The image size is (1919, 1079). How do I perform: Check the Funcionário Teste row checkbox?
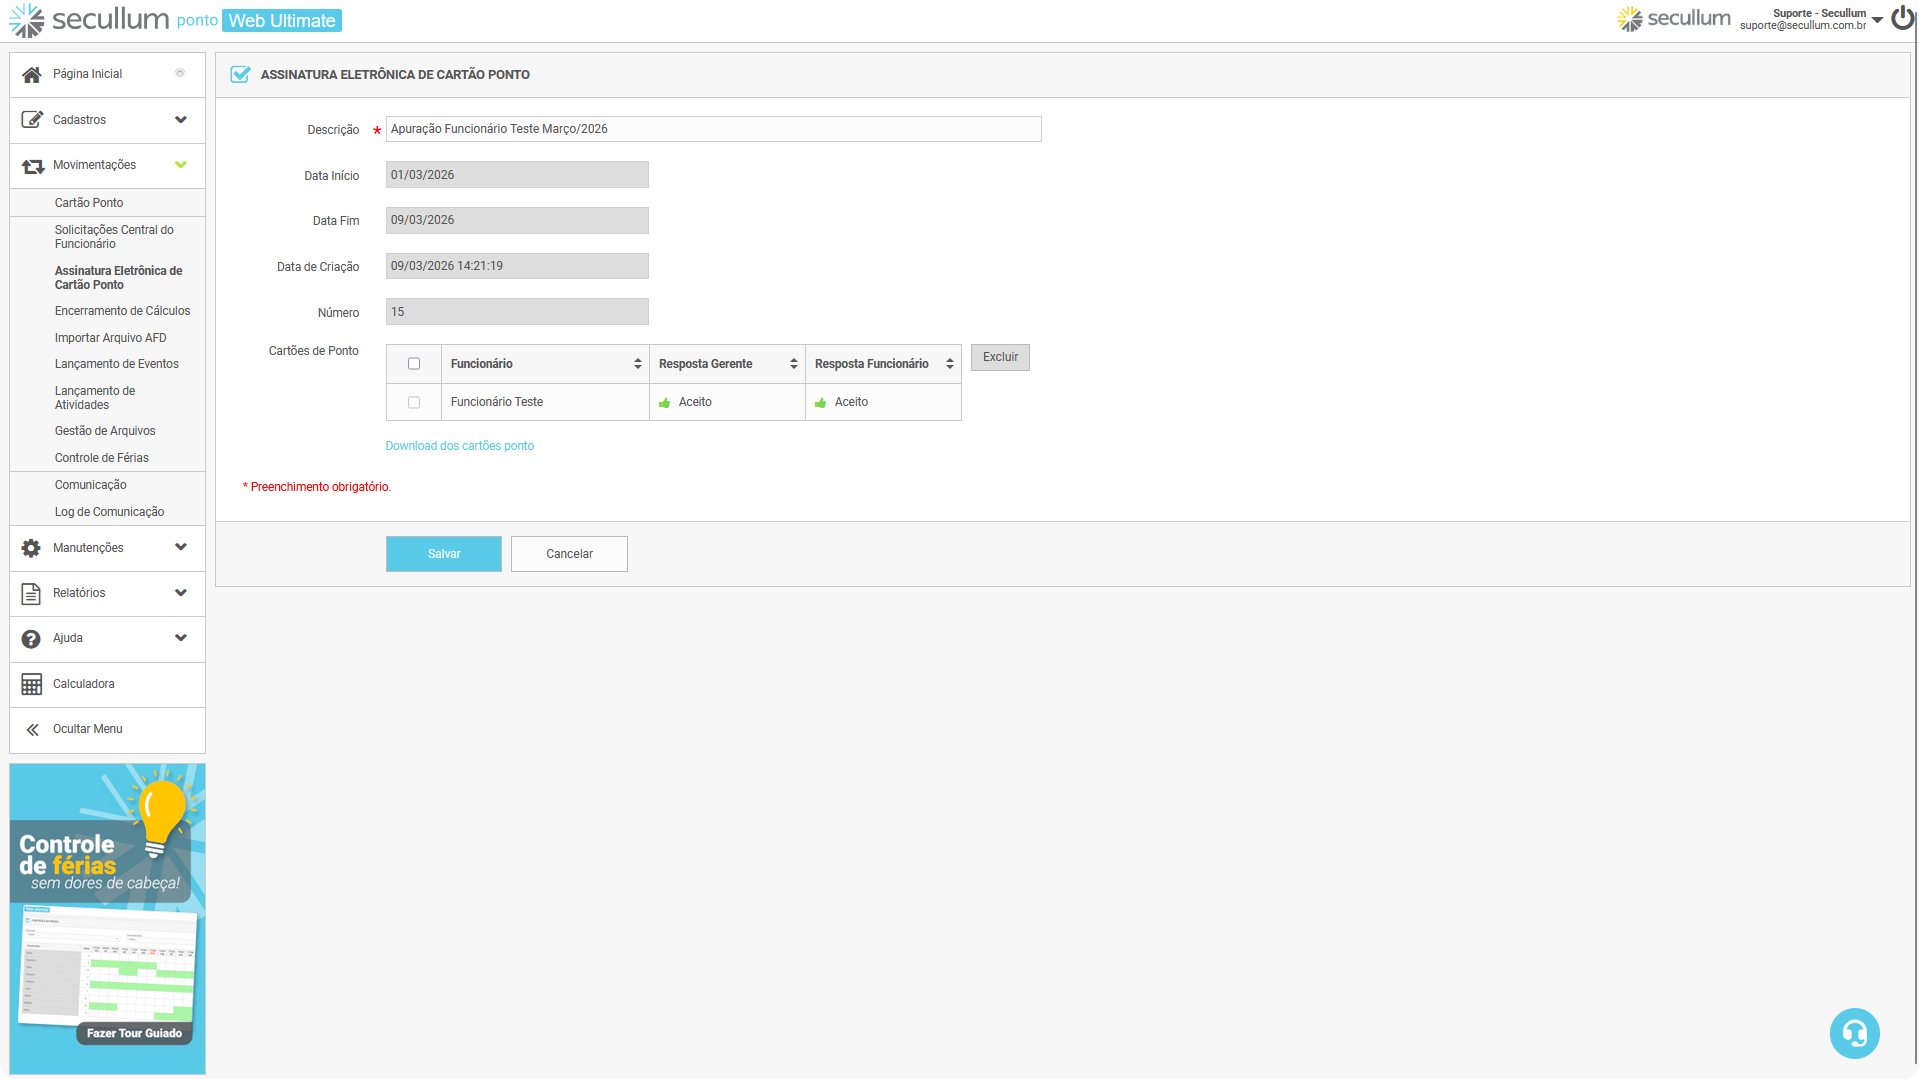point(414,403)
